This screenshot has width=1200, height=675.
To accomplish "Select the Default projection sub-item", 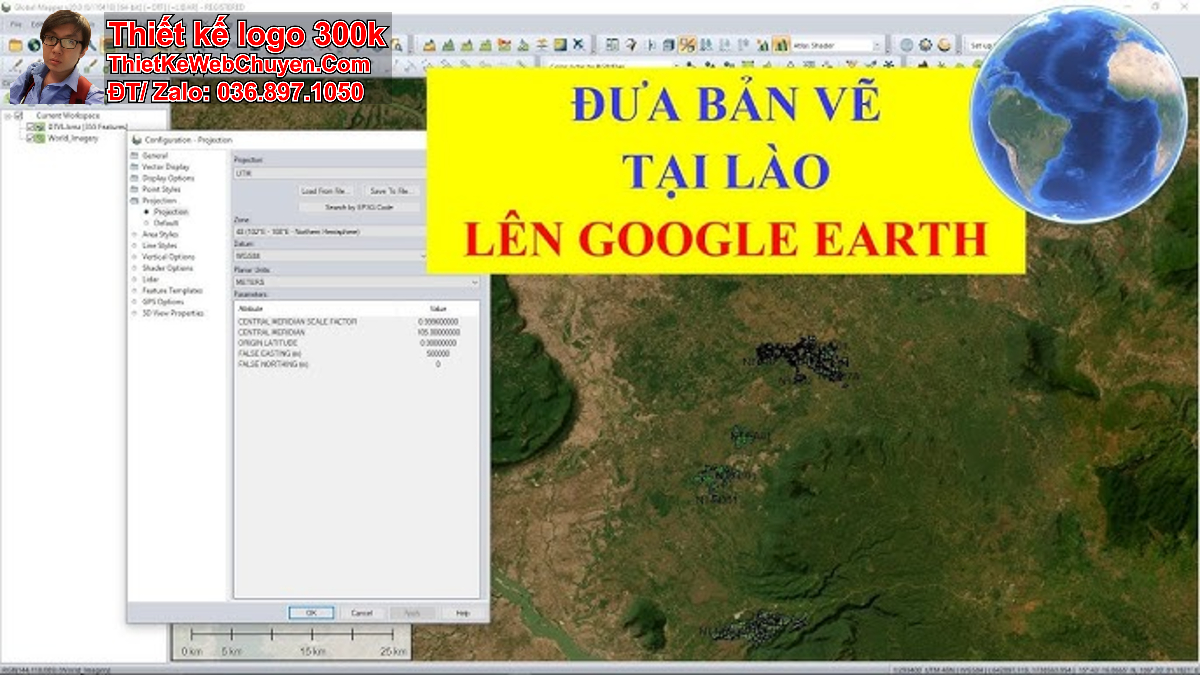I will (166, 222).
